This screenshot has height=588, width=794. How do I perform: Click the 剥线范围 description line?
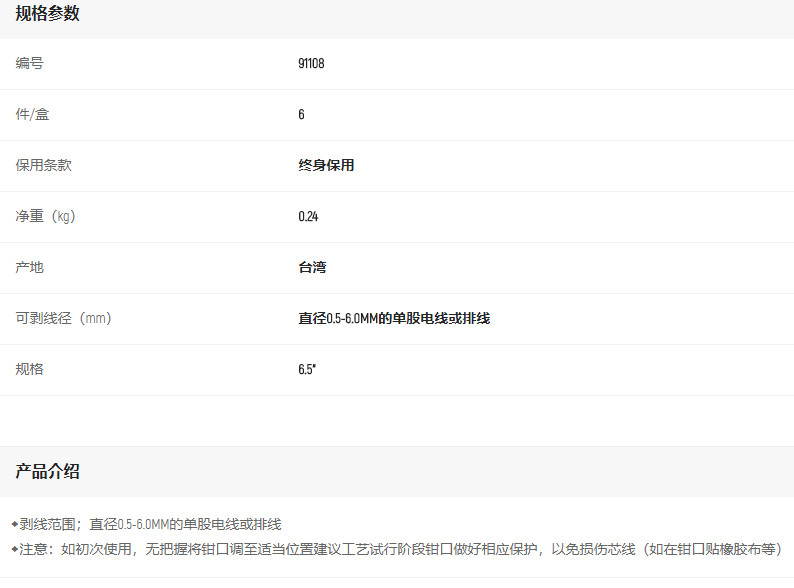click(x=152, y=524)
